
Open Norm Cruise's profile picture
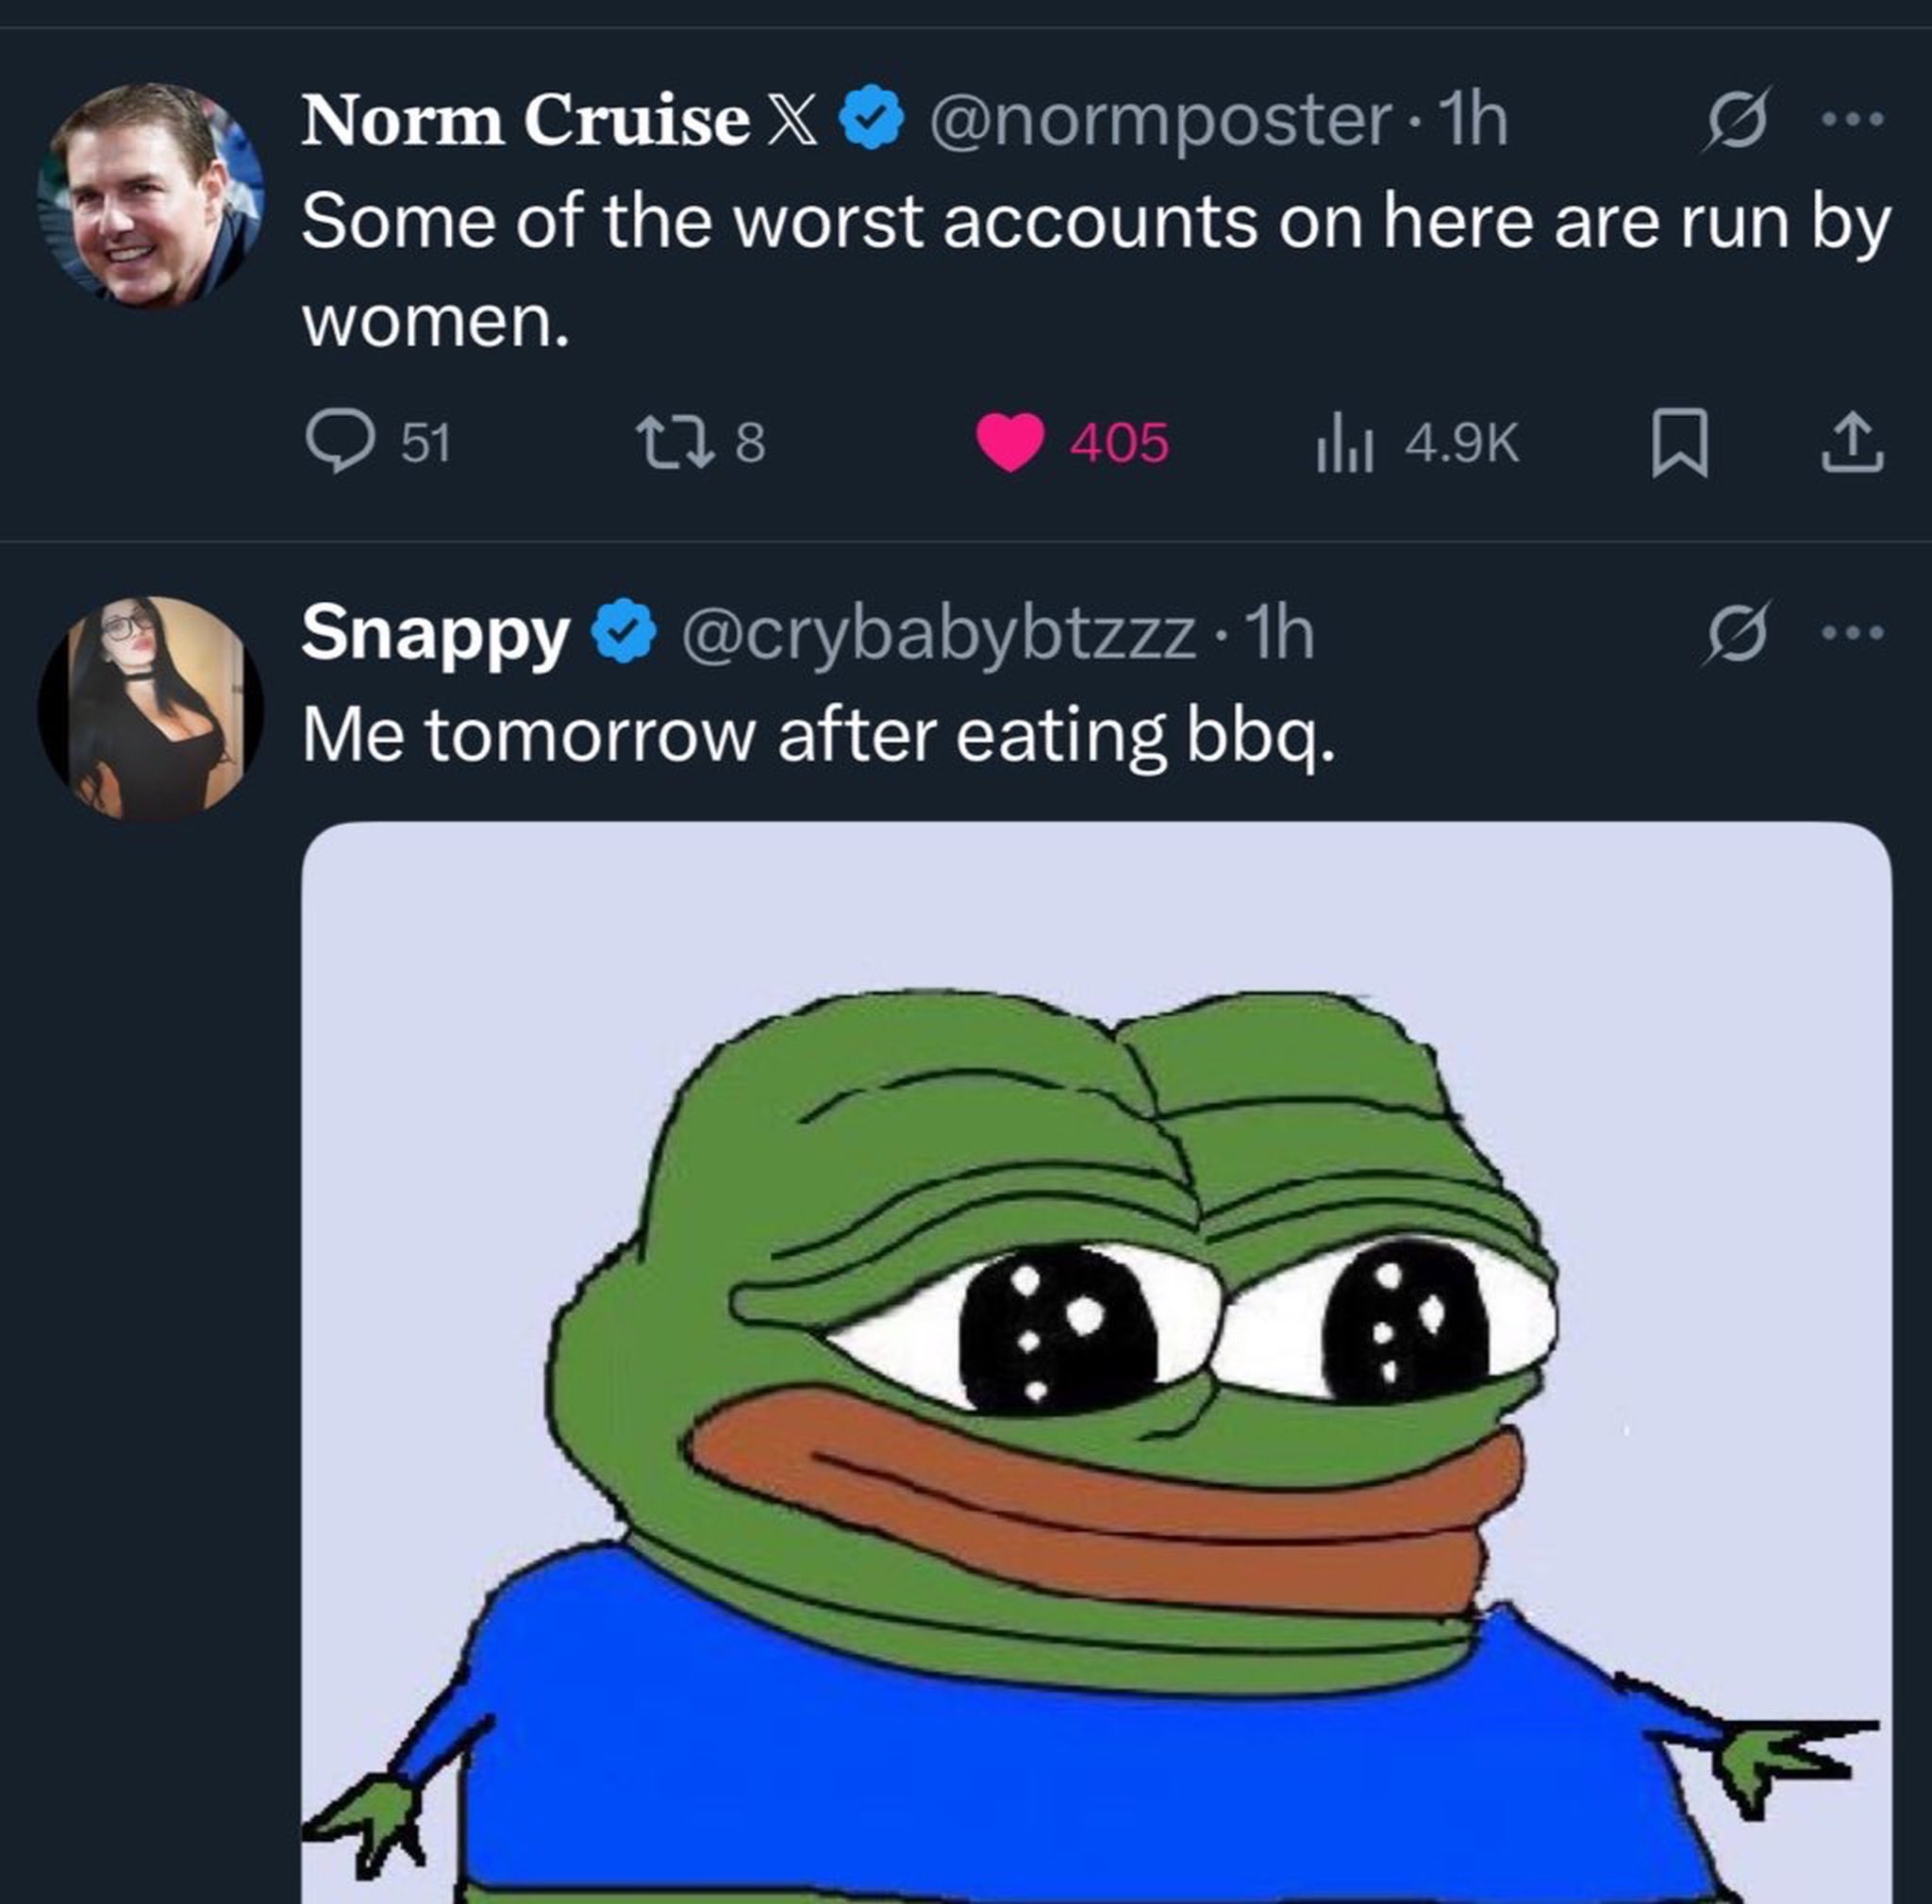tap(150, 194)
